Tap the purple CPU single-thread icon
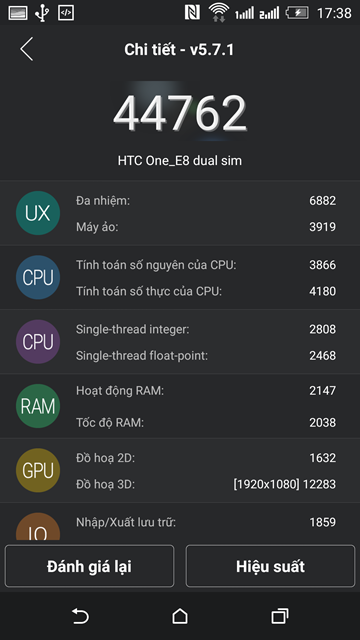This screenshot has height=640, width=360. pyautogui.click(x=38, y=342)
